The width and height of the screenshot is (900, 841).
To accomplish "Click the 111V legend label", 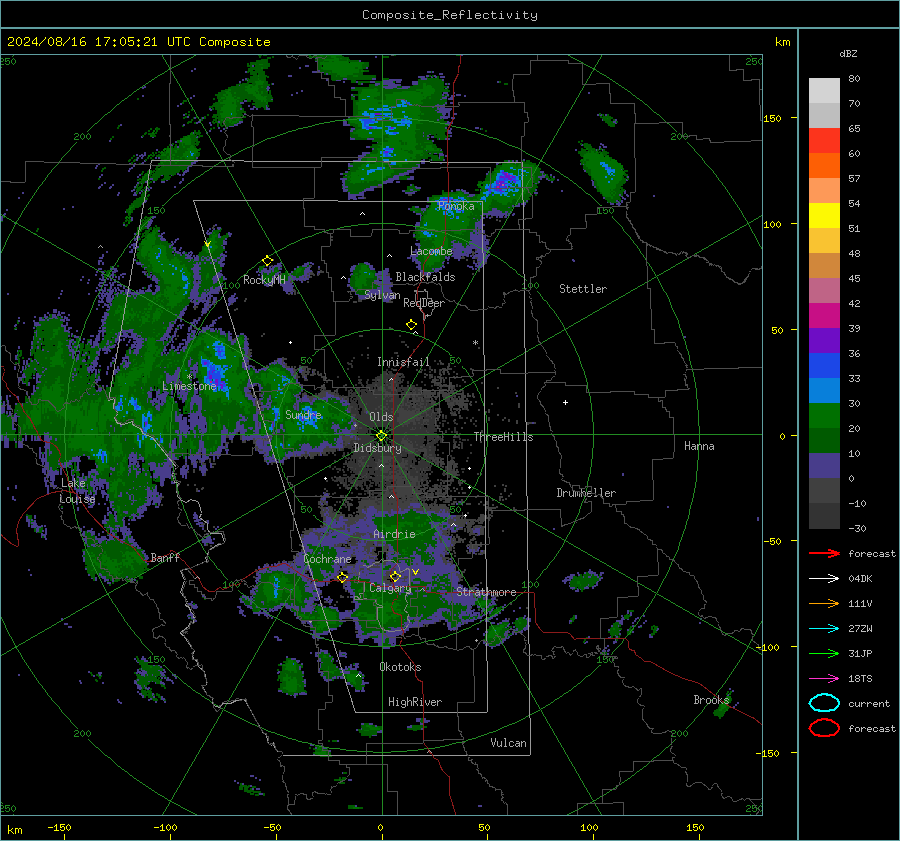I will [860, 603].
